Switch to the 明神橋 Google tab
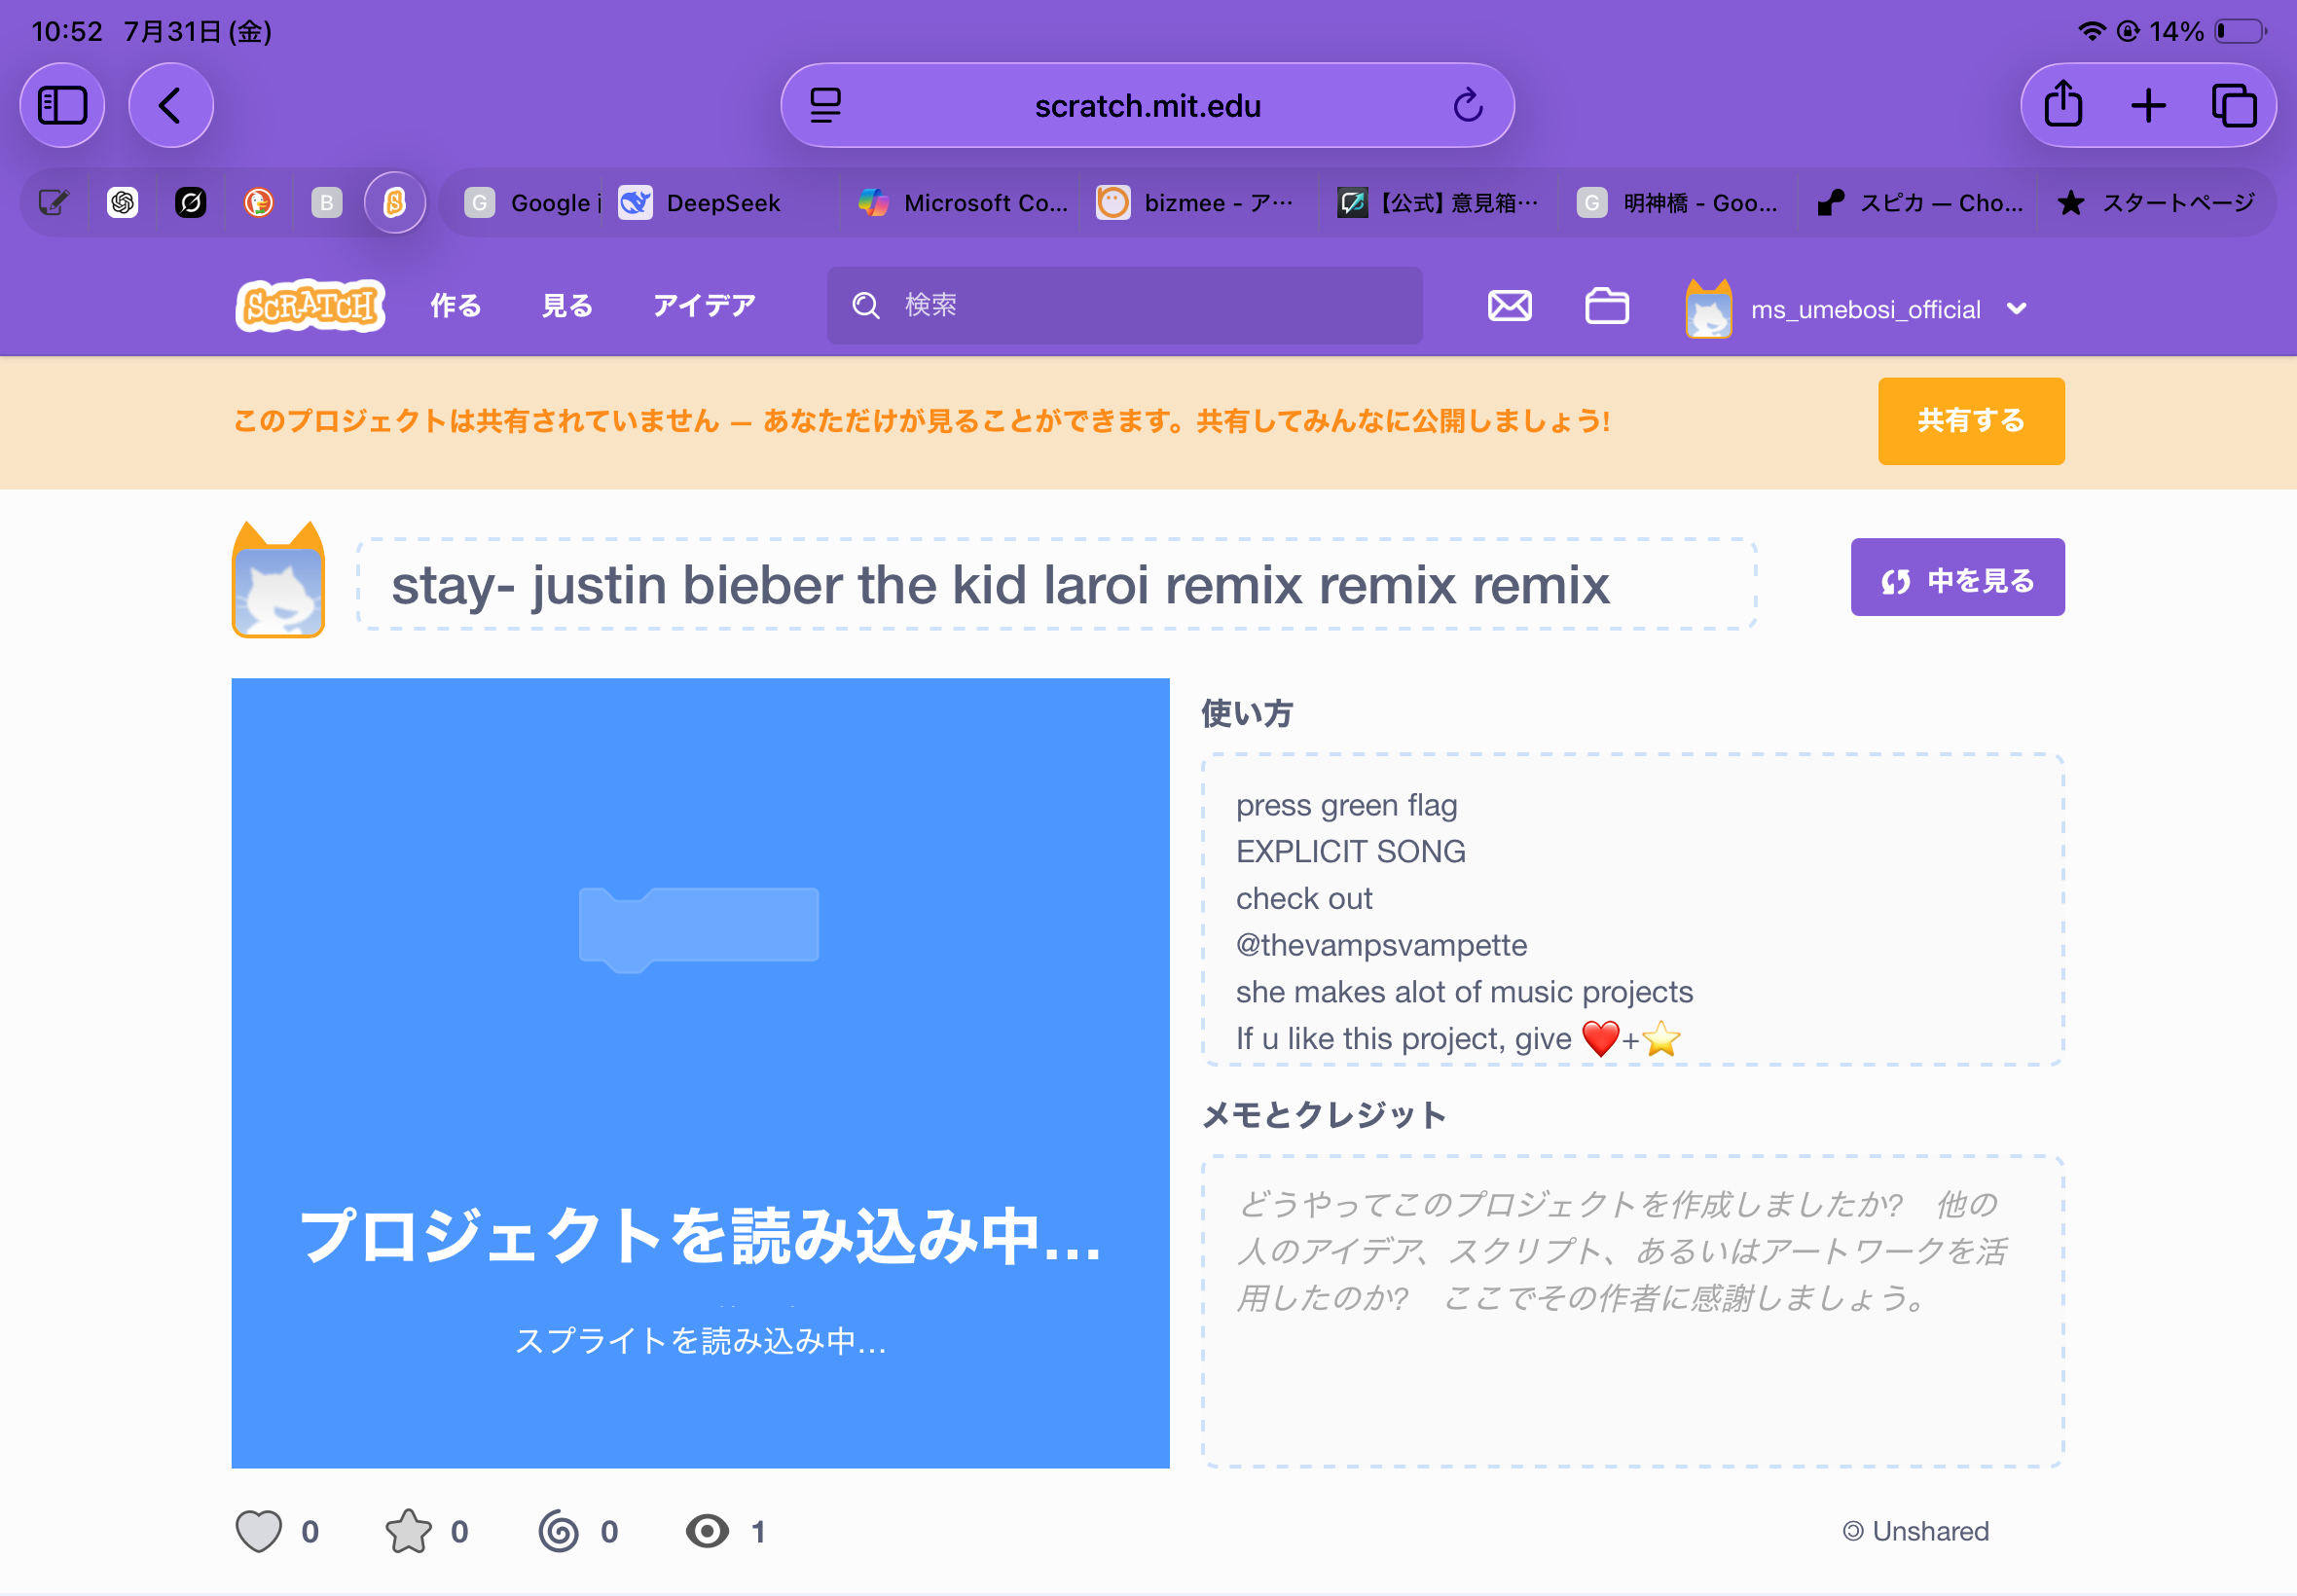The height and width of the screenshot is (1596, 2297). click(x=1678, y=203)
